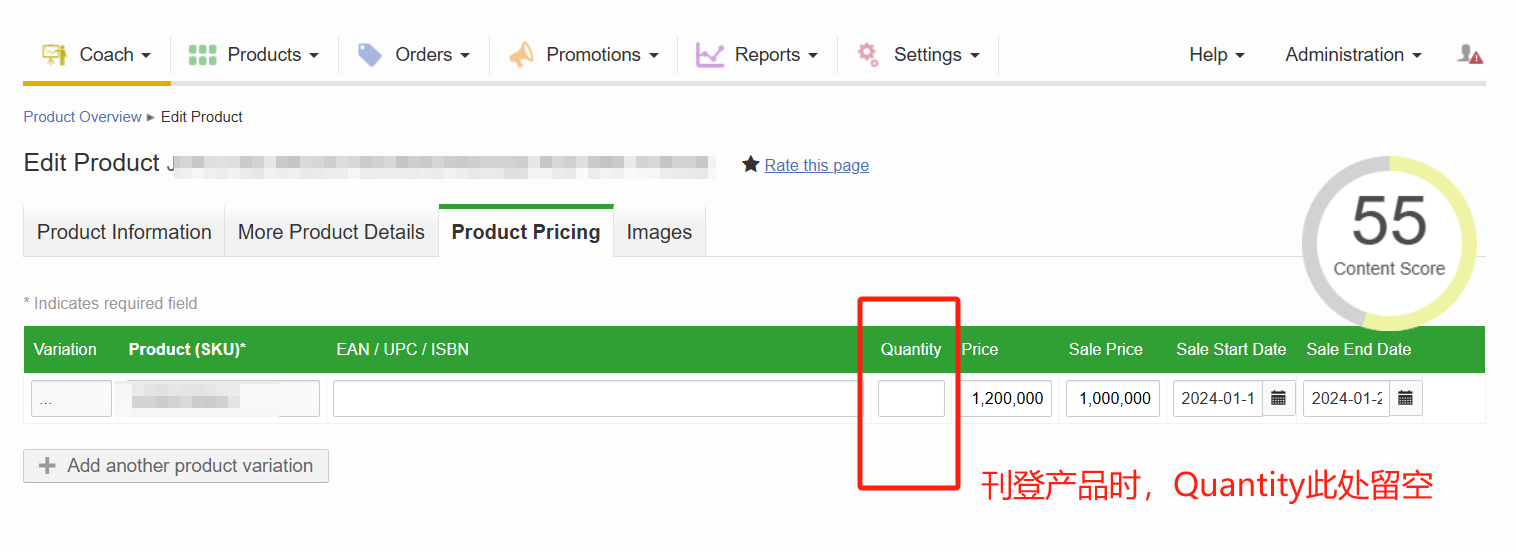Image resolution: width=1516 pixels, height=552 pixels.
Task: Click the Promotions megaphone icon
Action: 521,55
